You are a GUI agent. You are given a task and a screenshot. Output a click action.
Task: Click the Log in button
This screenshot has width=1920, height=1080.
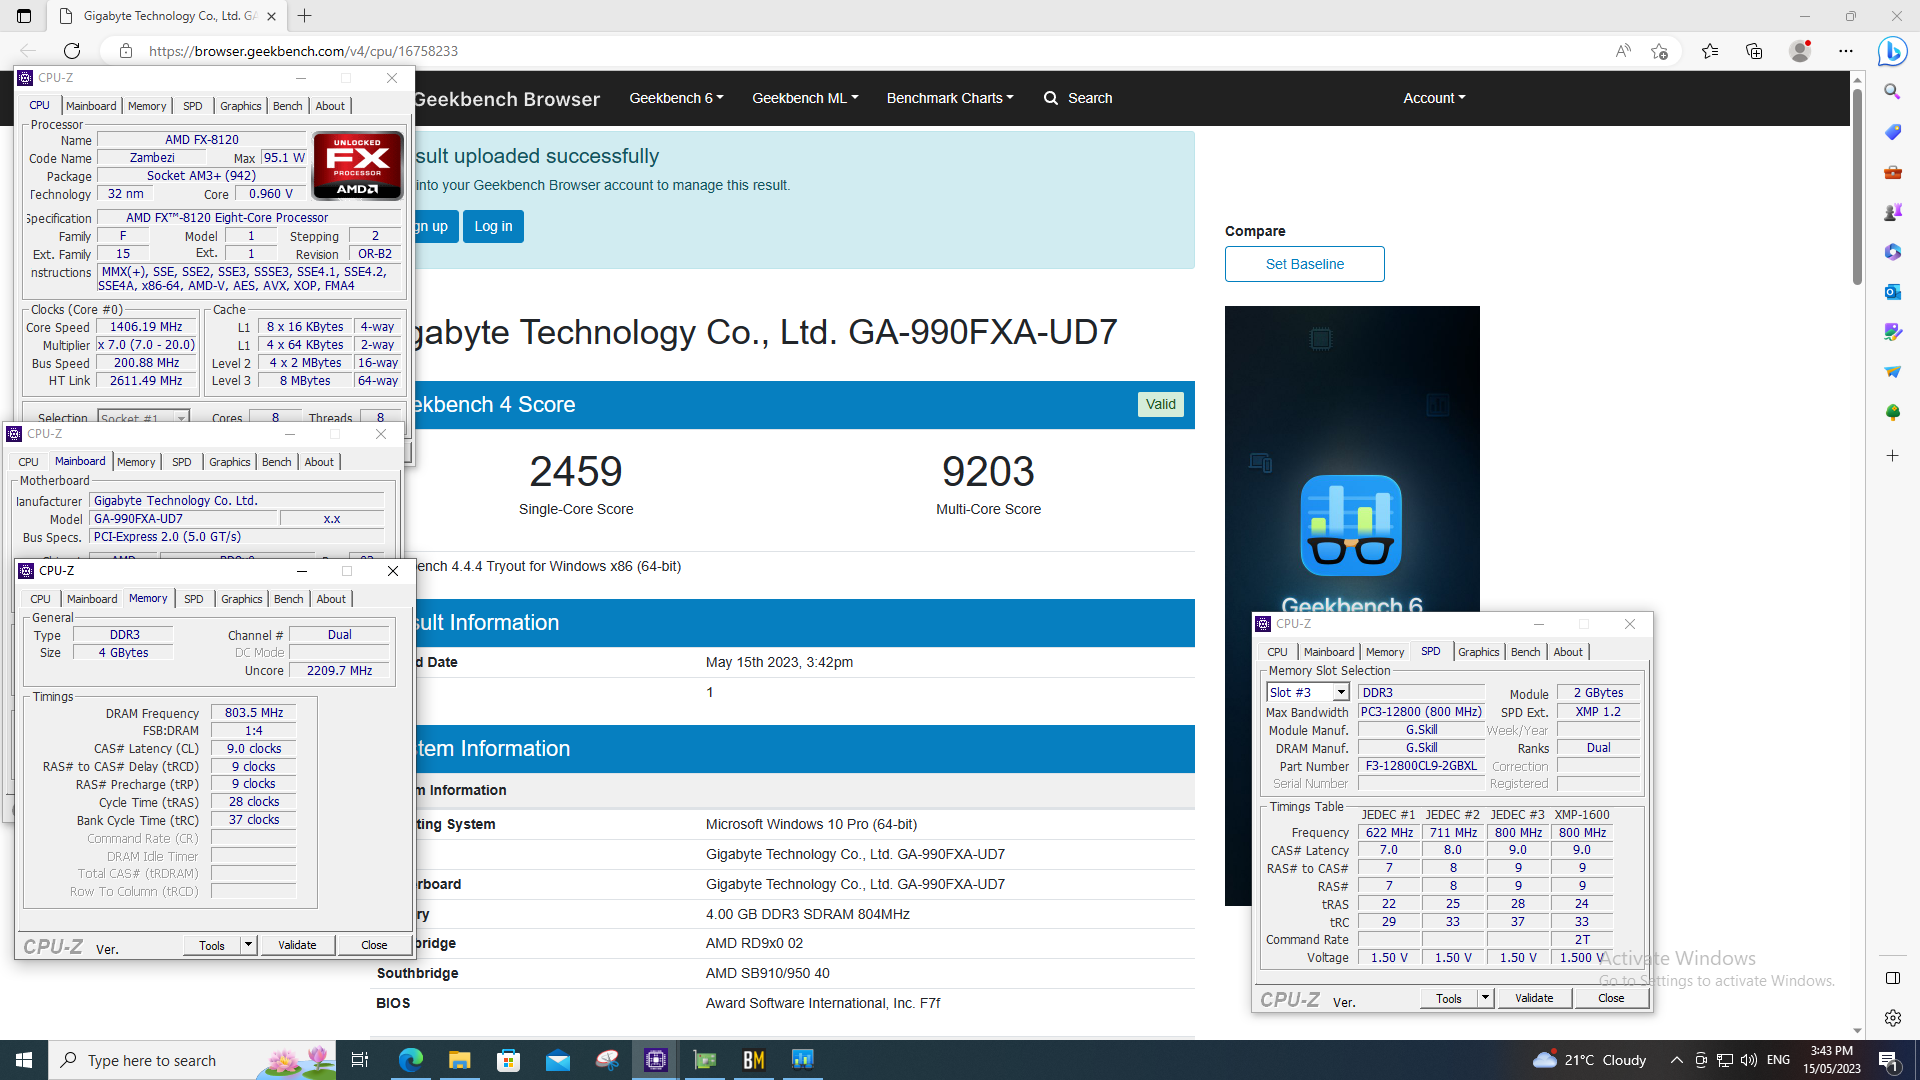point(493,226)
